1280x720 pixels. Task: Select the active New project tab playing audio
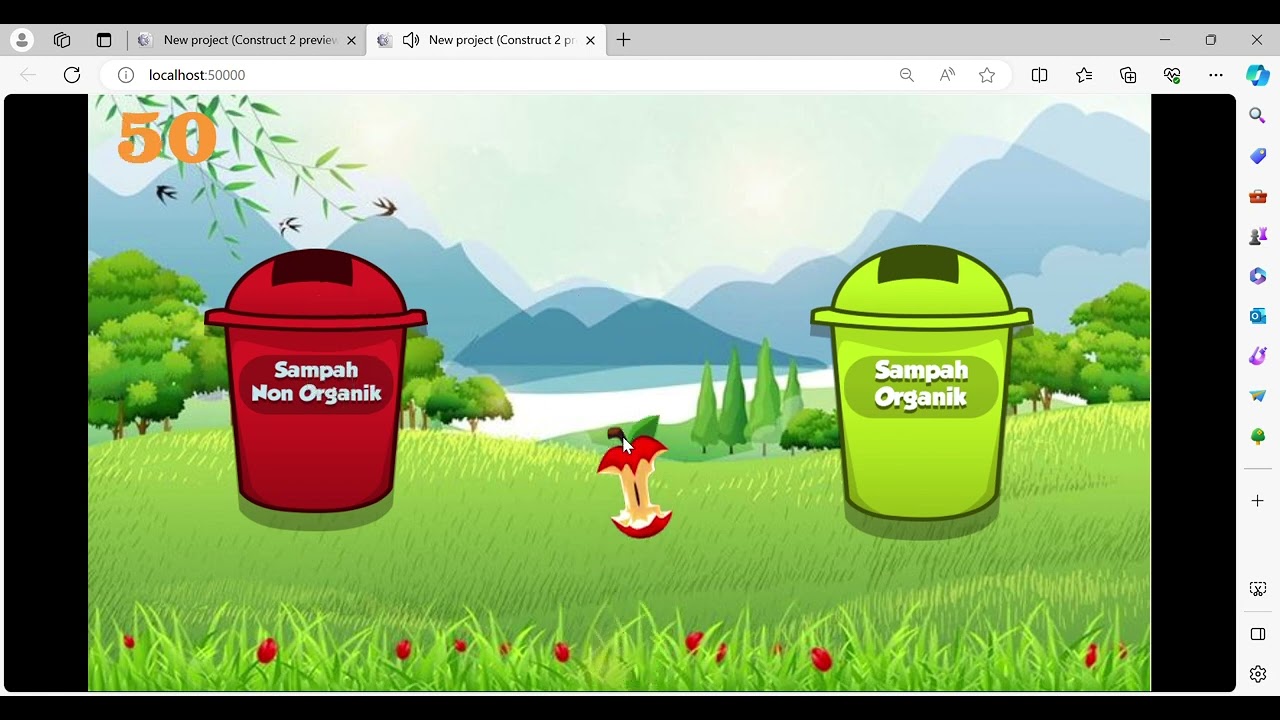pos(487,40)
